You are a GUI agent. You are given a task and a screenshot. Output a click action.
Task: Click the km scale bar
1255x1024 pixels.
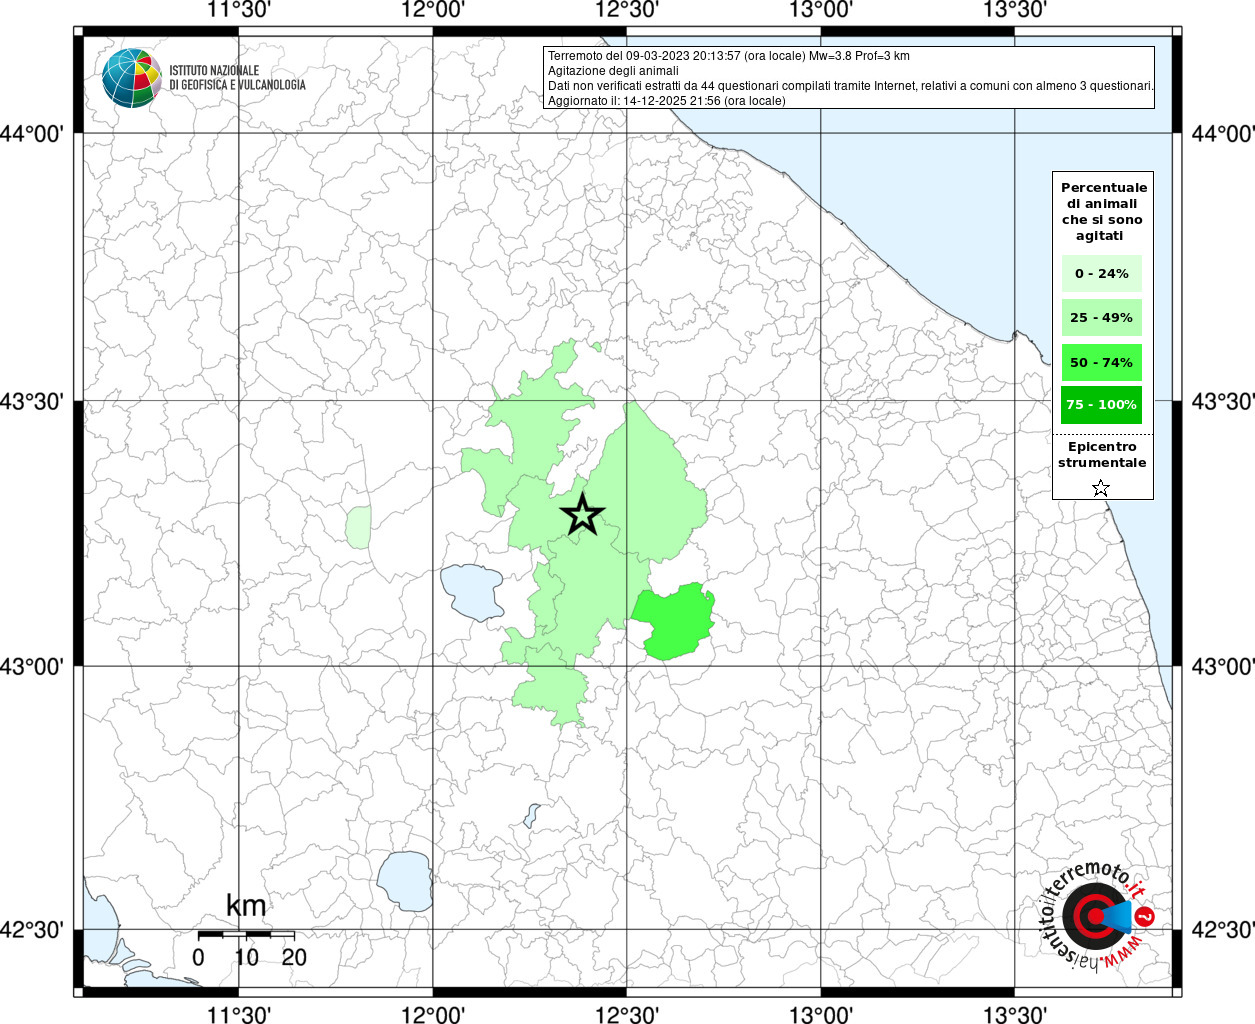pyautogui.click(x=246, y=935)
